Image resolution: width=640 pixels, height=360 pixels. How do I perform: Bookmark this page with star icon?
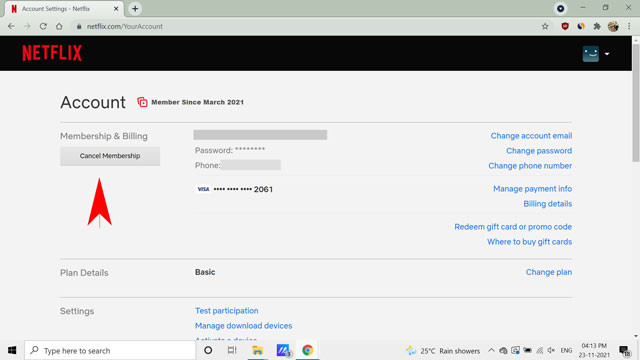(x=545, y=27)
